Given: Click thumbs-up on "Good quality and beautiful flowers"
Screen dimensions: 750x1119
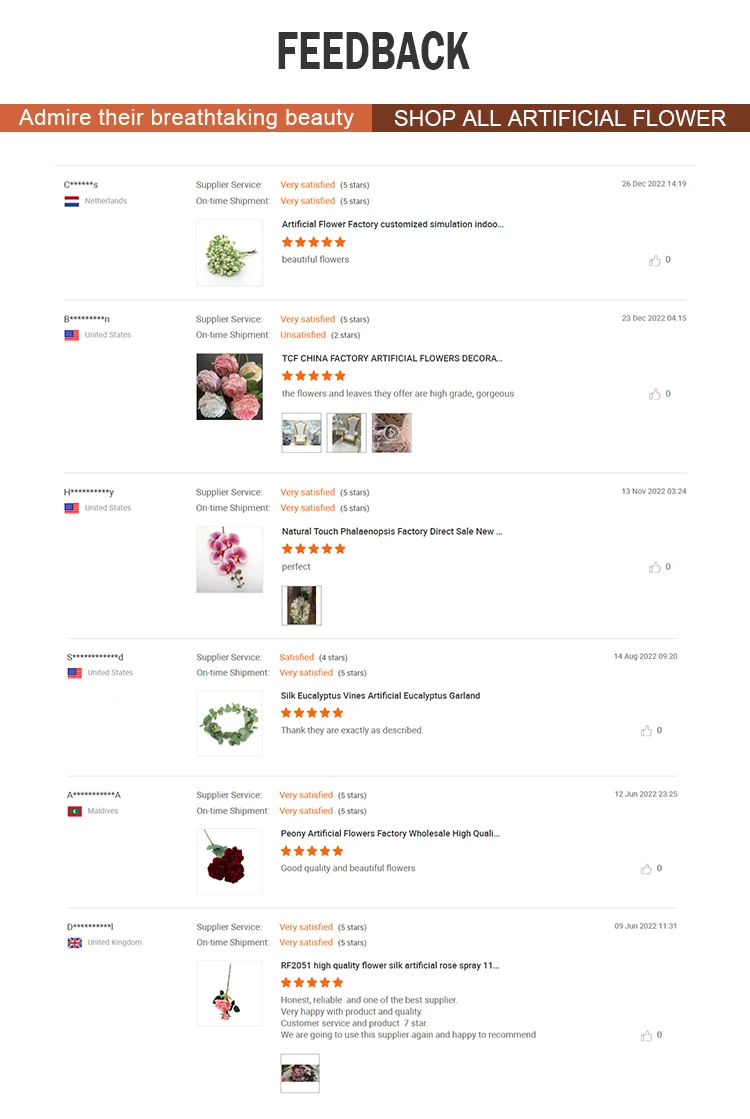Looking at the screenshot, I should tap(647, 869).
